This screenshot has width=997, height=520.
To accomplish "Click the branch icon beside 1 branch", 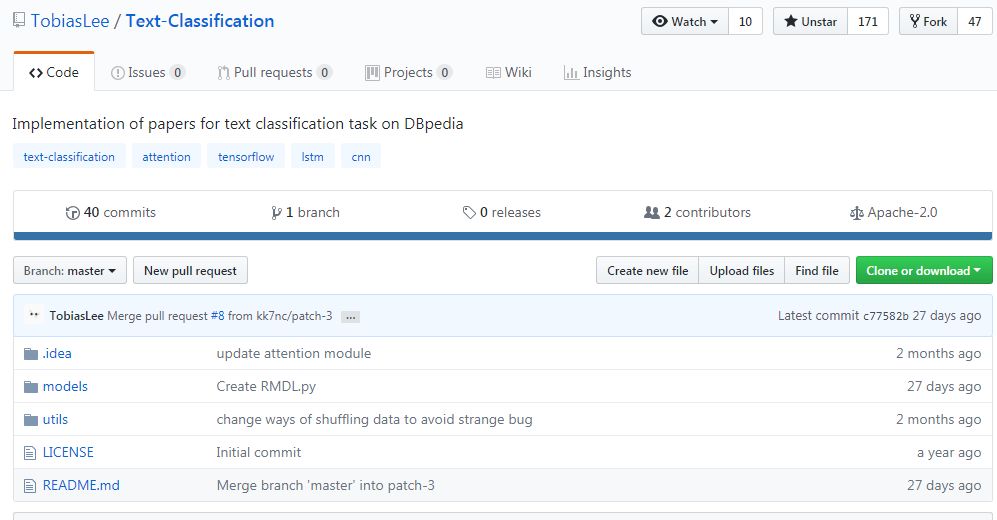I will click(x=276, y=213).
